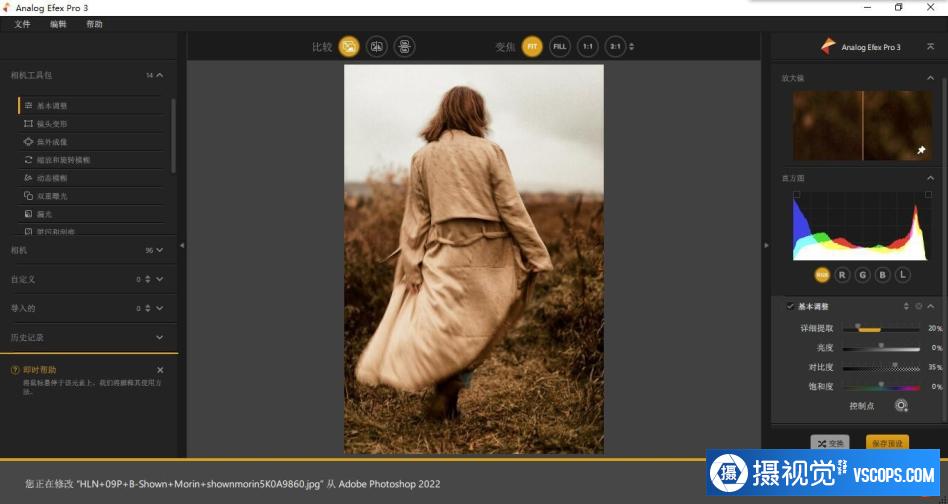Open the 帮助 menu
The height and width of the screenshot is (504, 948).
[94, 24]
